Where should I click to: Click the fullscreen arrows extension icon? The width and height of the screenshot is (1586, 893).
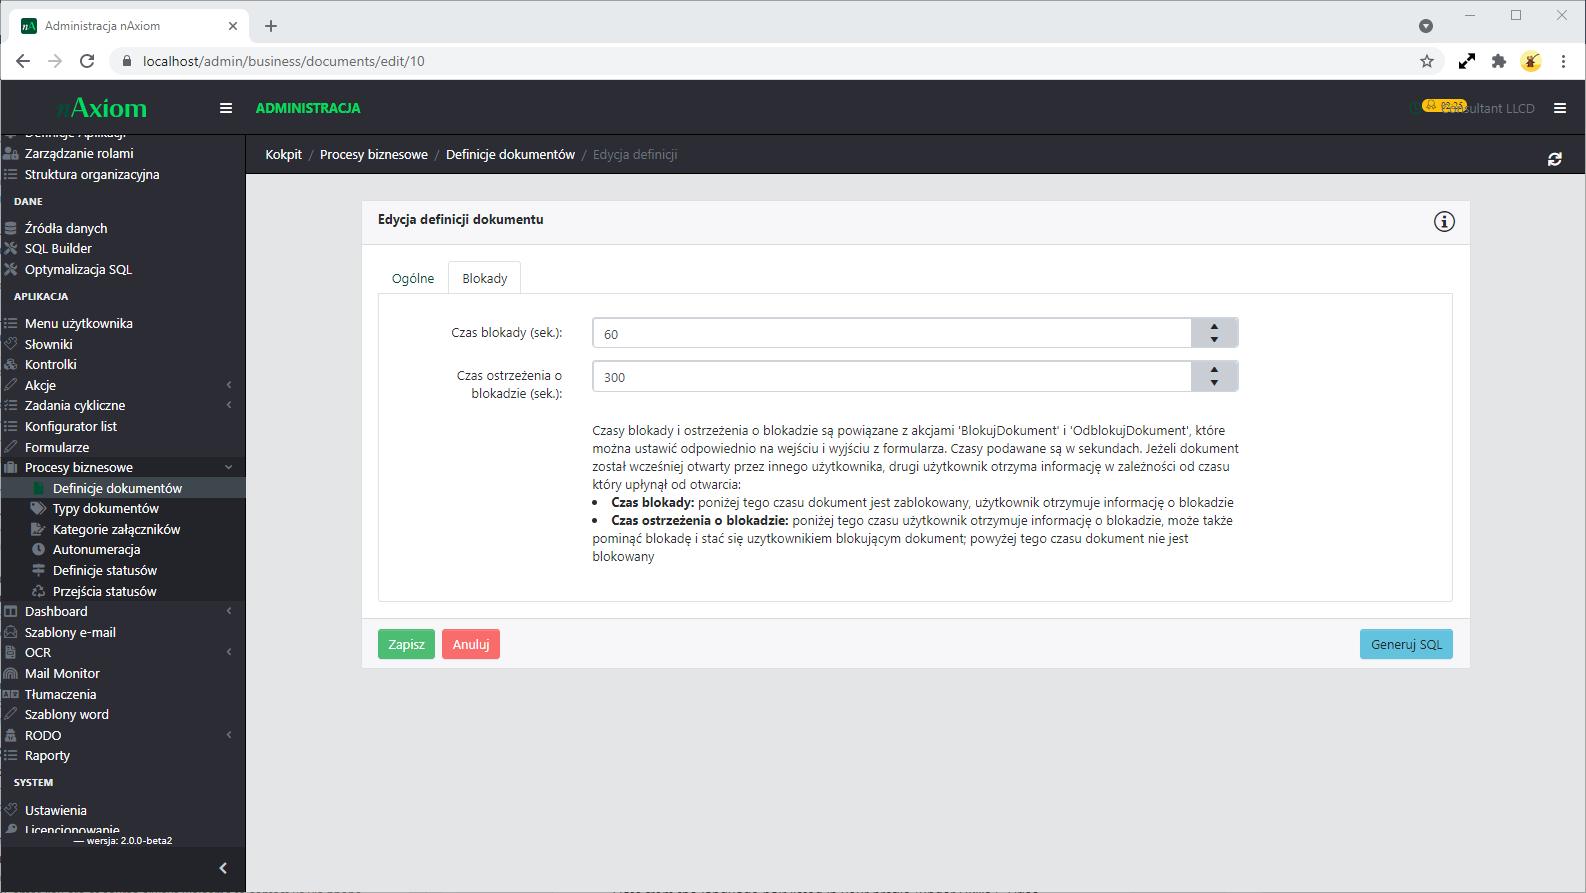coord(1467,61)
